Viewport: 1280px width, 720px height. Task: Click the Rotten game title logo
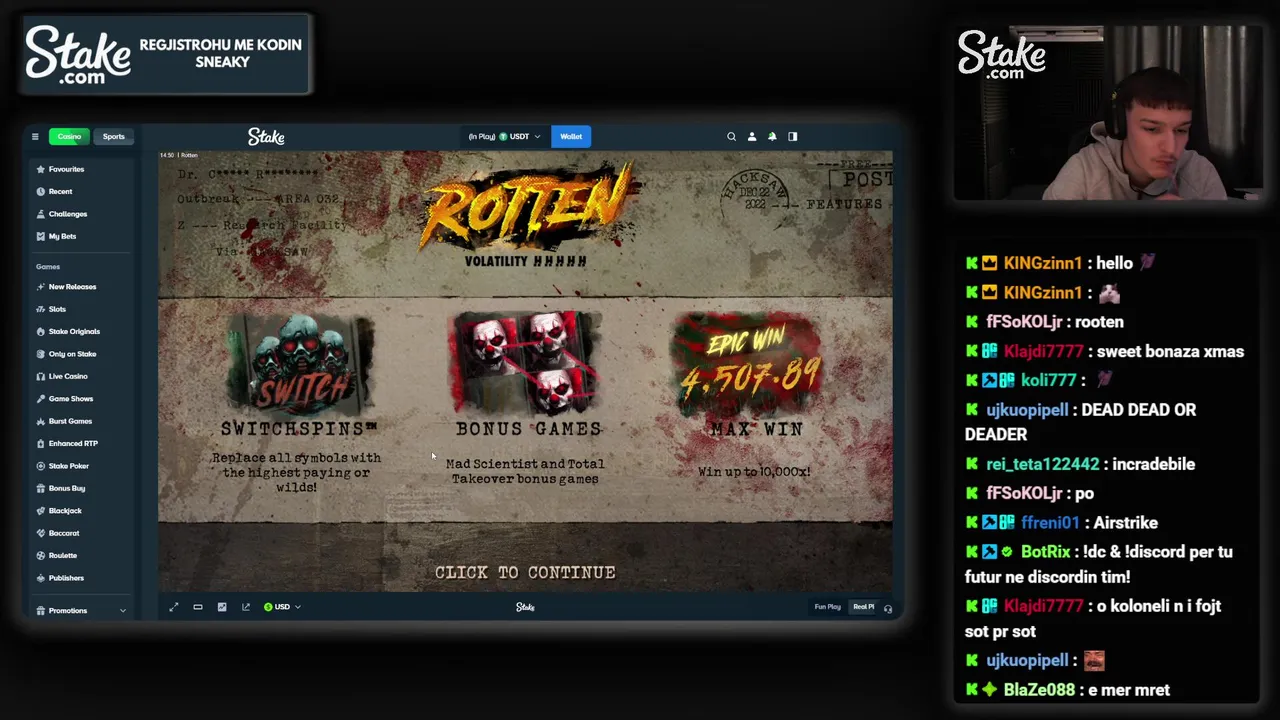(527, 206)
